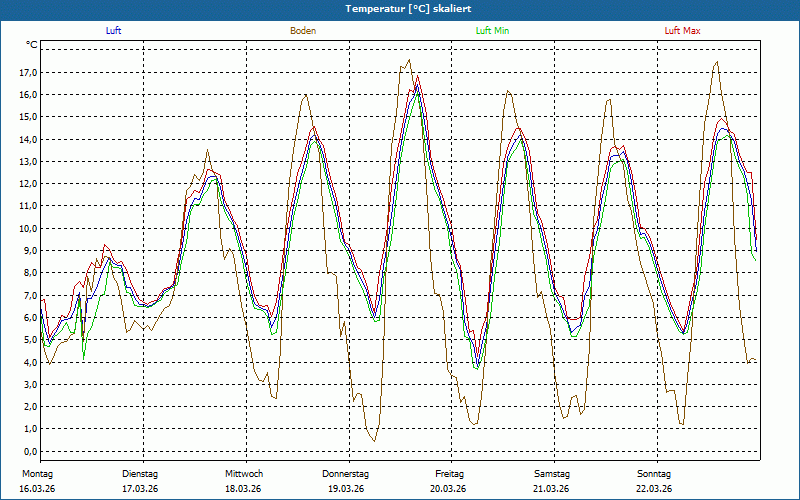Click the Donnerstag day label
The width and height of the screenshot is (800, 500).
[x=346, y=473]
